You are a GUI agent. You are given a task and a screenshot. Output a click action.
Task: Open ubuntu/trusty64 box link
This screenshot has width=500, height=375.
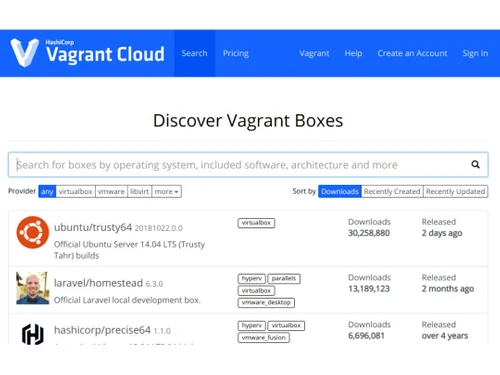pyautogui.click(x=93, y=227)
